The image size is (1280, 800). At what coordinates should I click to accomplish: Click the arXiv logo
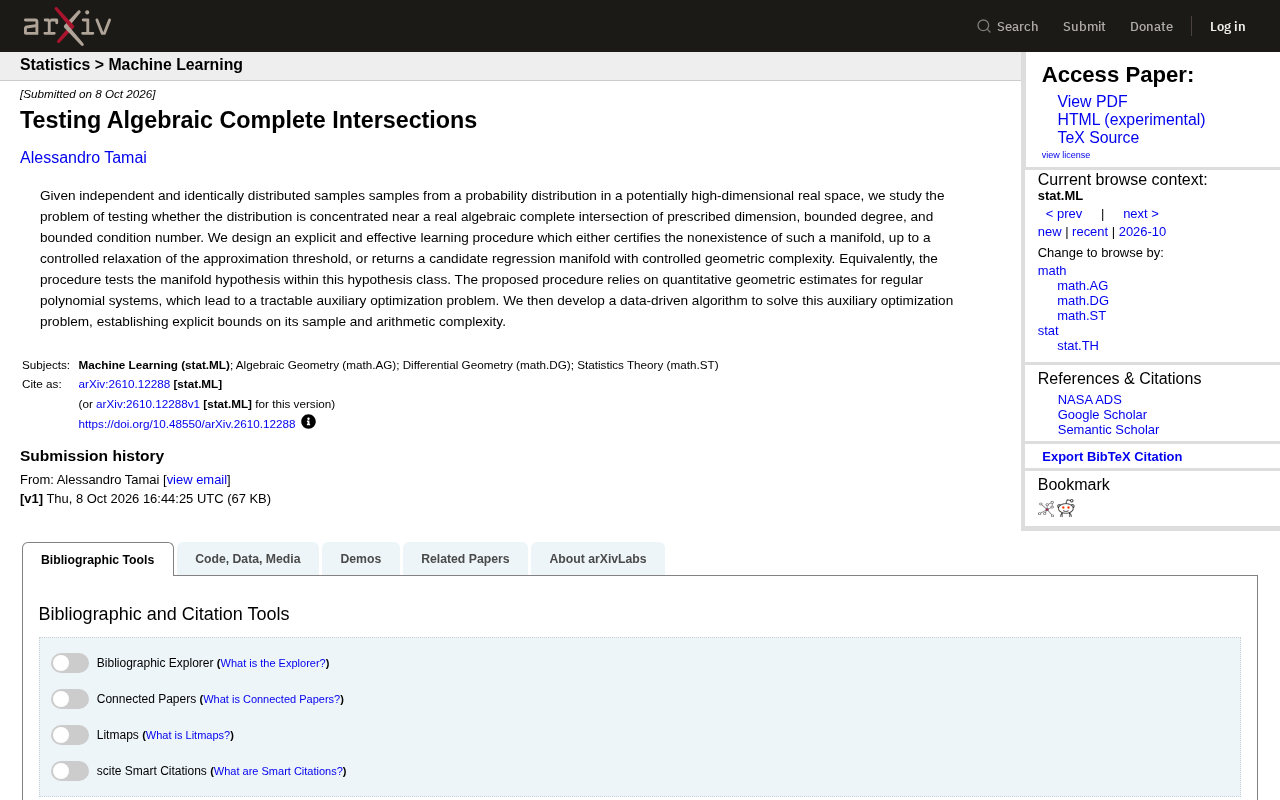tap(67, 26)
